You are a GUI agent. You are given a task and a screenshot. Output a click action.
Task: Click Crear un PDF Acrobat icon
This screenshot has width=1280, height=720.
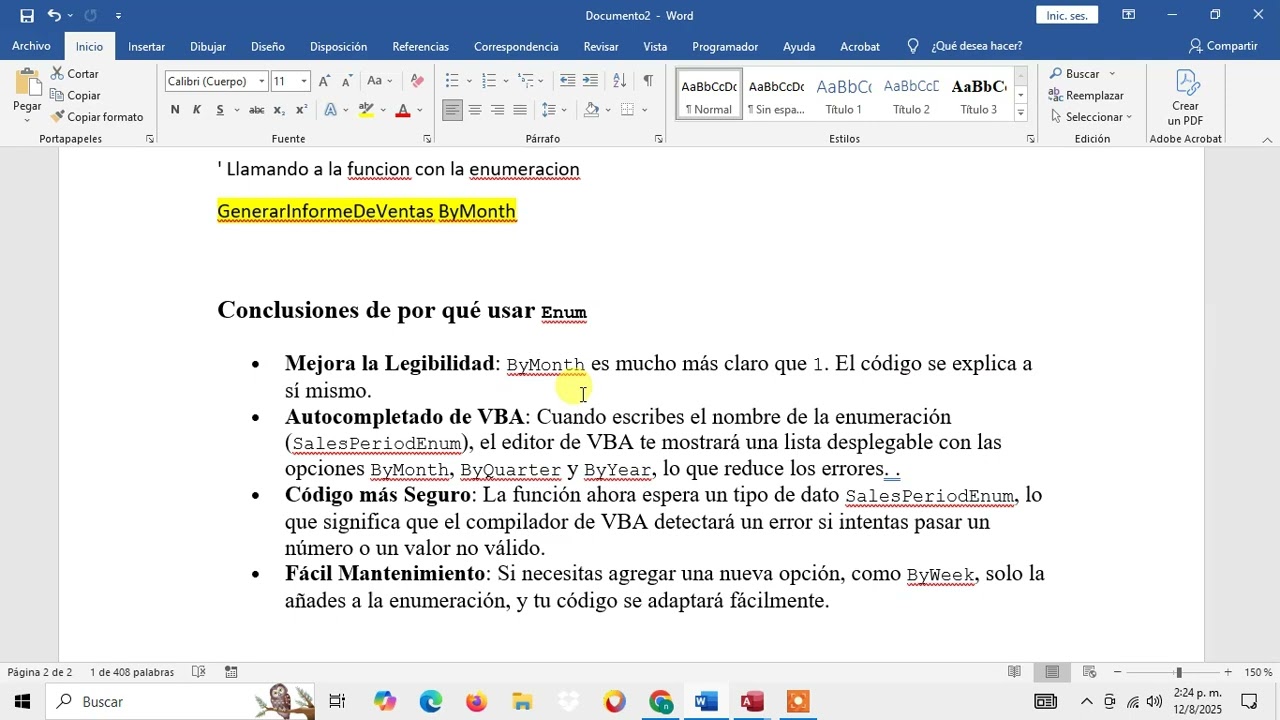click(x=1185, y=97)
